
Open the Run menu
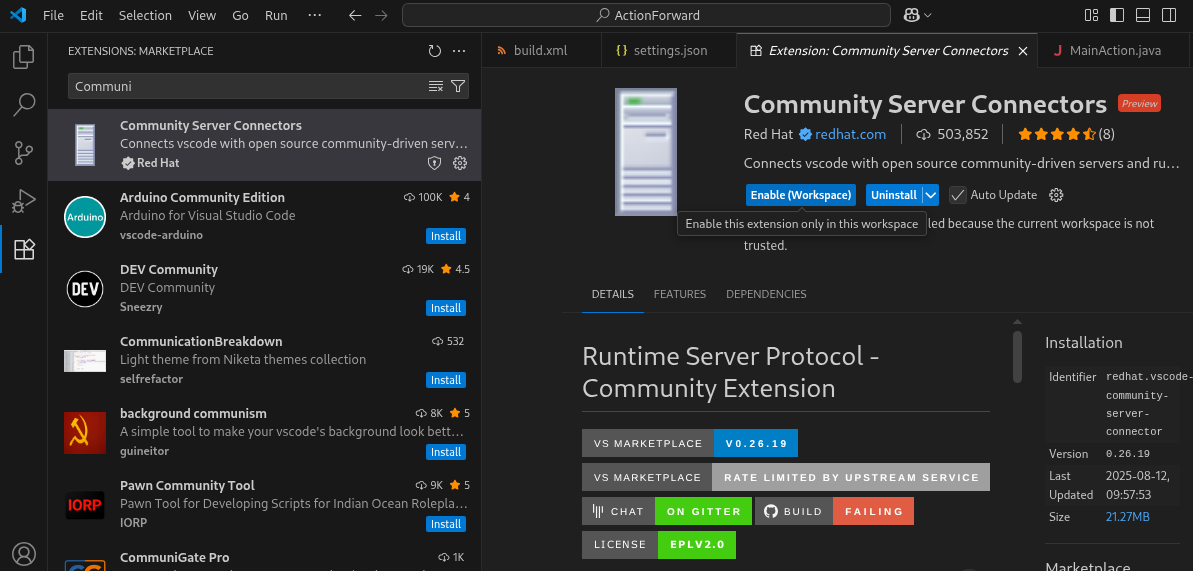(276, 15)
